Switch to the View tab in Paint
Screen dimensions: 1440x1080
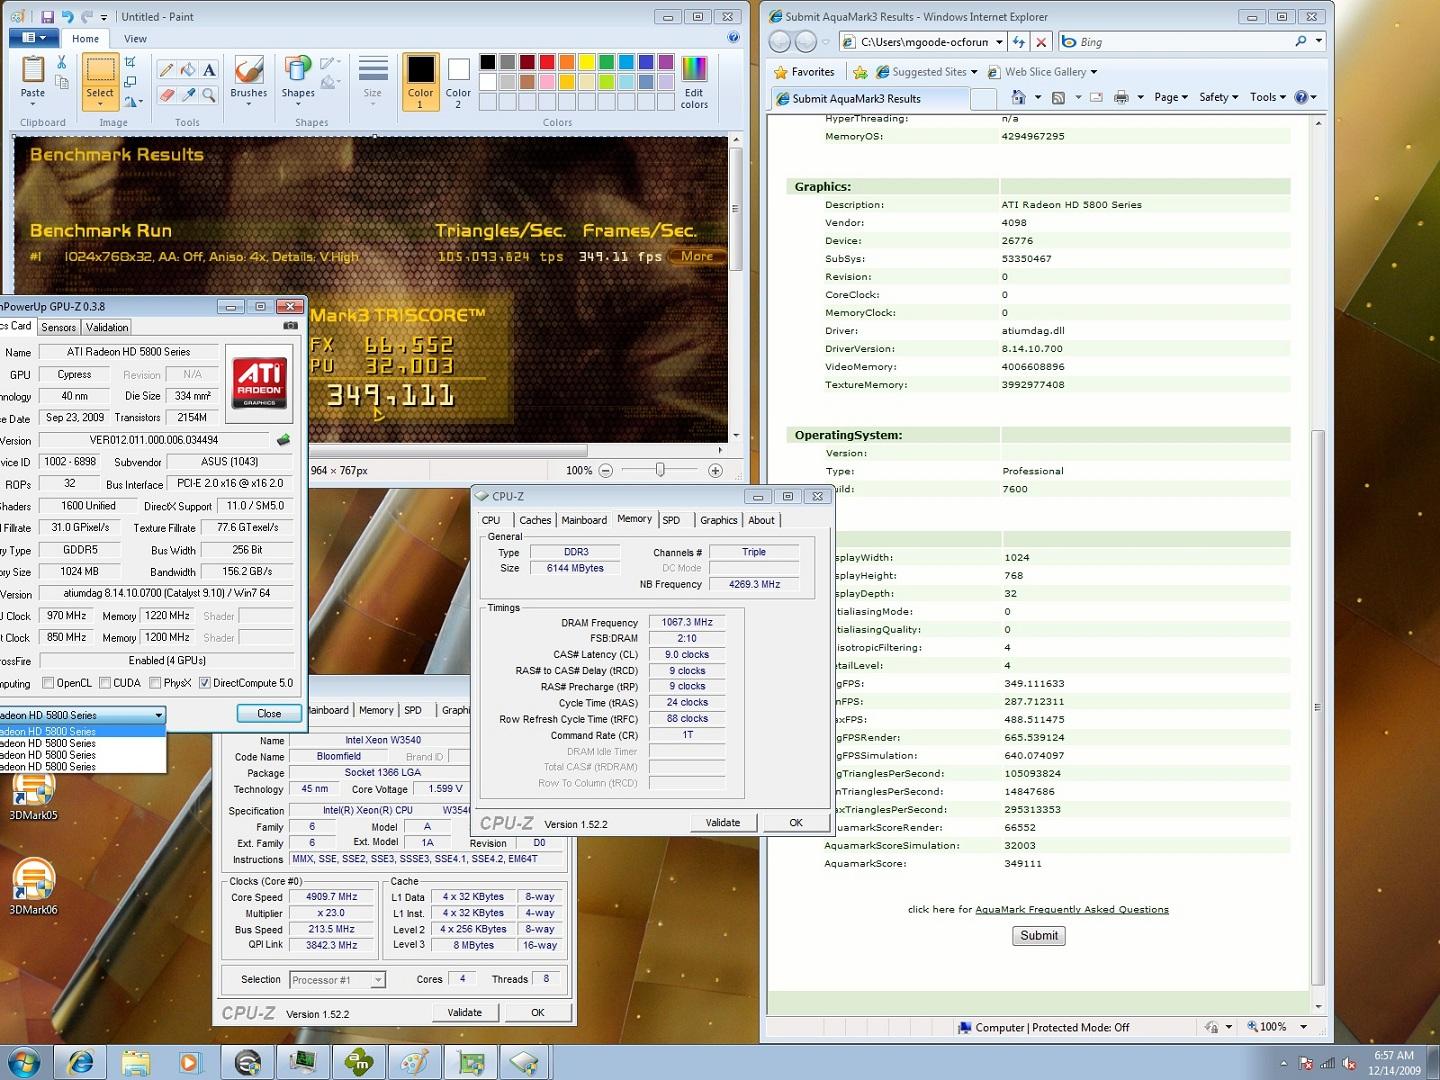(135, 39)
